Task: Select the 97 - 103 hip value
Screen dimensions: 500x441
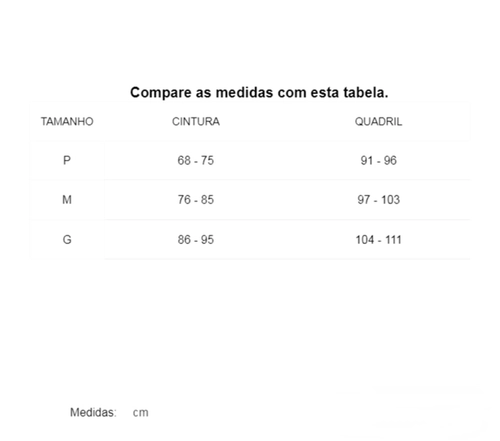Action: tap(378, 200)
